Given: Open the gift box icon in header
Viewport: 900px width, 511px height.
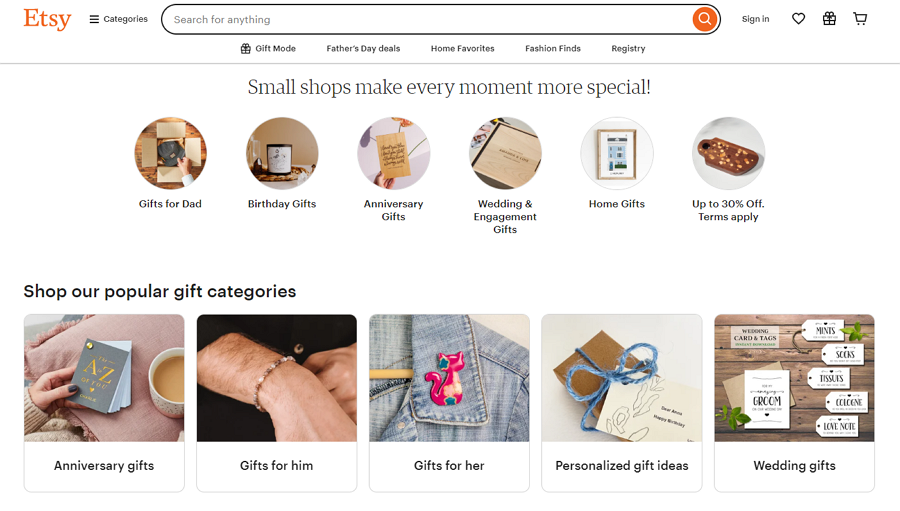Looking at the screenshot, I should coord(829,19).
